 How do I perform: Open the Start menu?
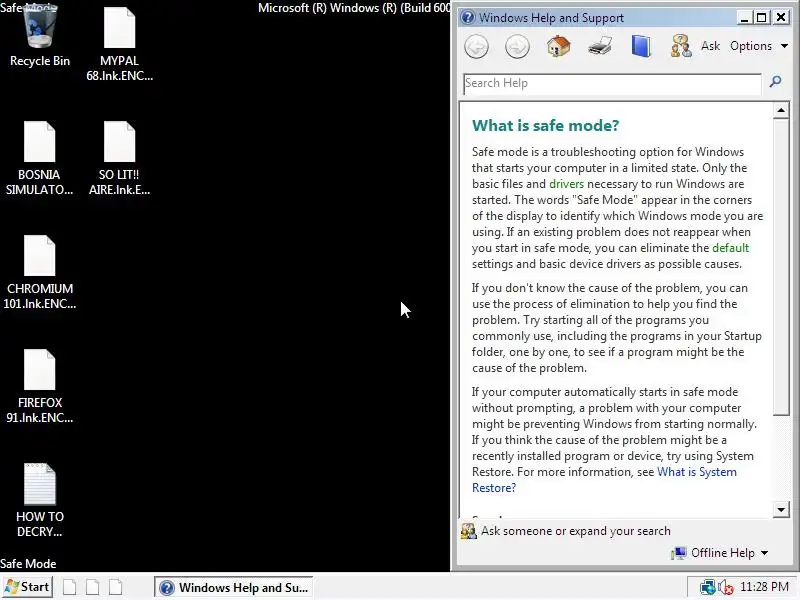pyautogui.click(x=27, y=587)
